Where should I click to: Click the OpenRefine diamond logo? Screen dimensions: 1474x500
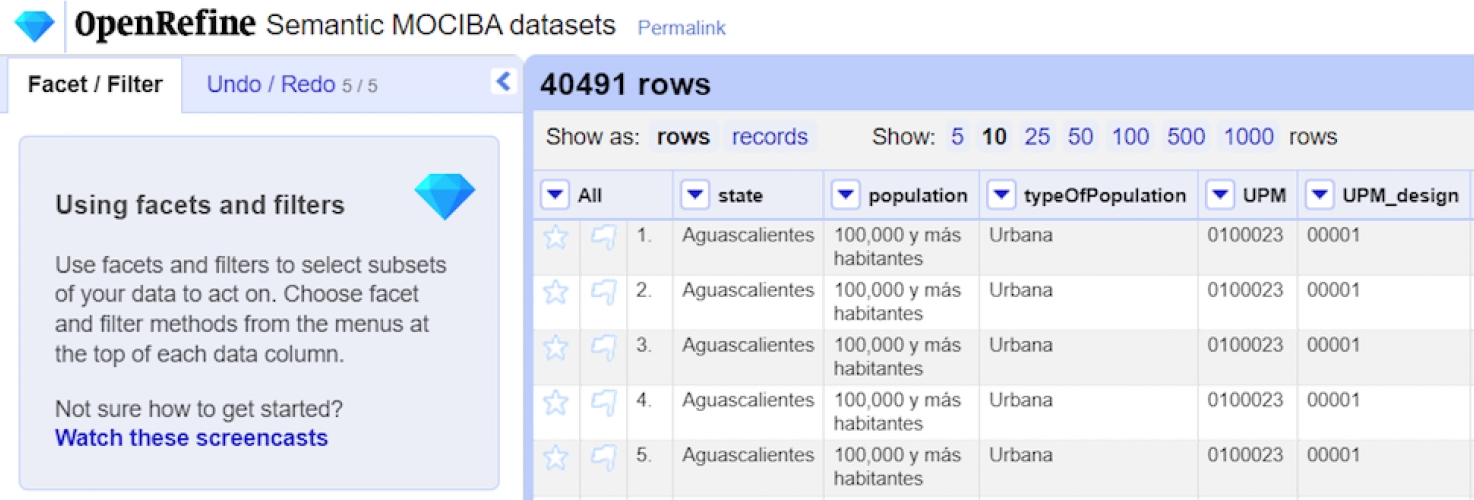pyautogui.click(x=34, y=26)
